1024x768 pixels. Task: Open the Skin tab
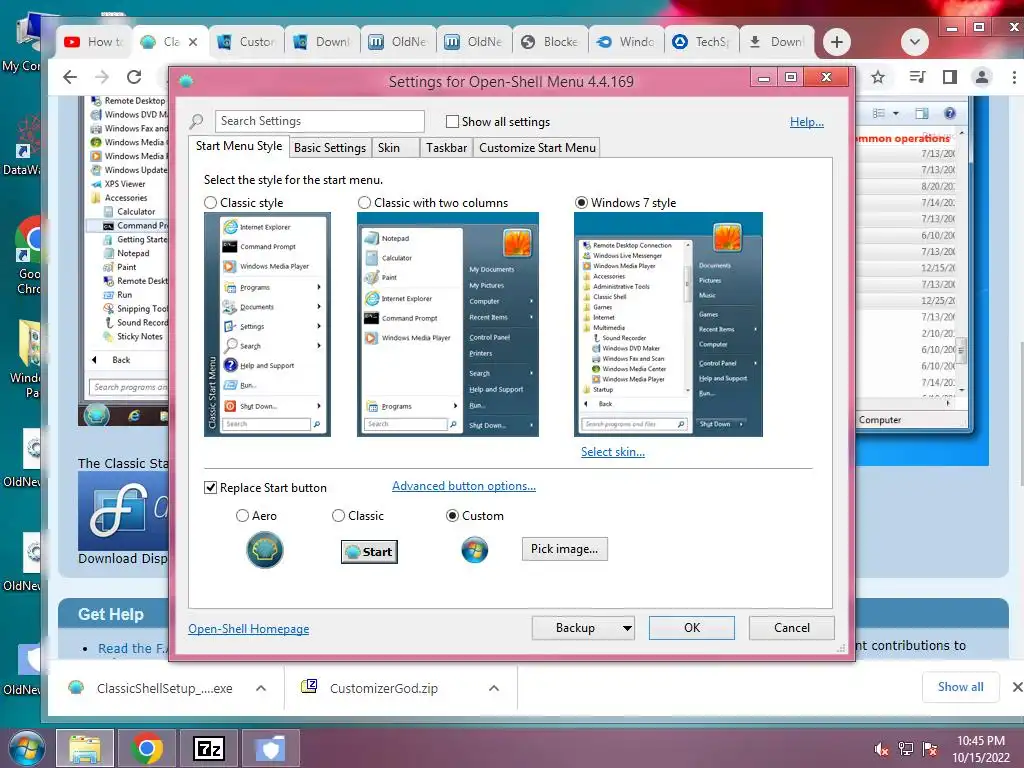pyautogui.click(x=389, y=148)
